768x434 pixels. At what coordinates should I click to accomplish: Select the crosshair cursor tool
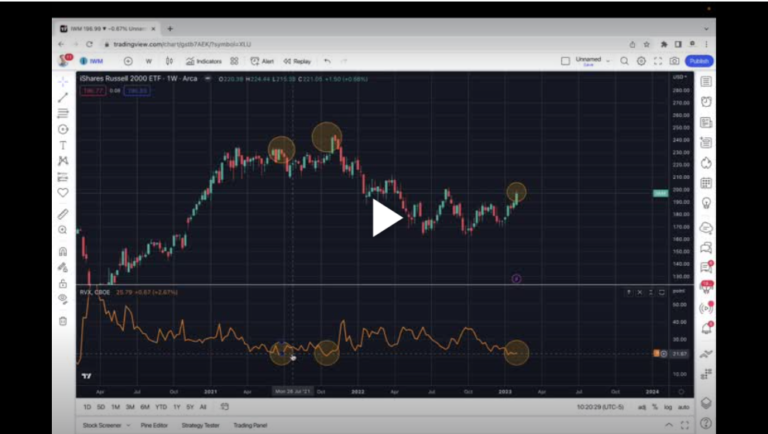63,81
